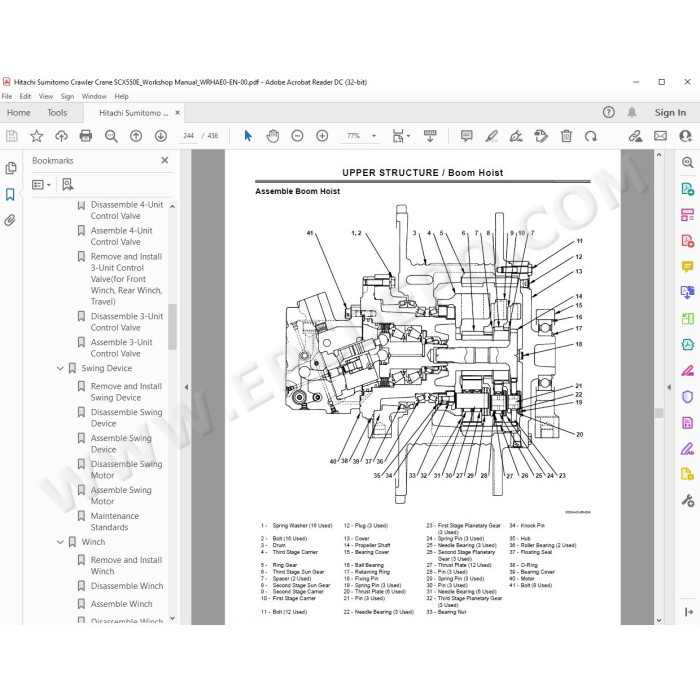Viewport: 700px width, 700px height.
Task: Open the Window menu
Action: [94, 96]
